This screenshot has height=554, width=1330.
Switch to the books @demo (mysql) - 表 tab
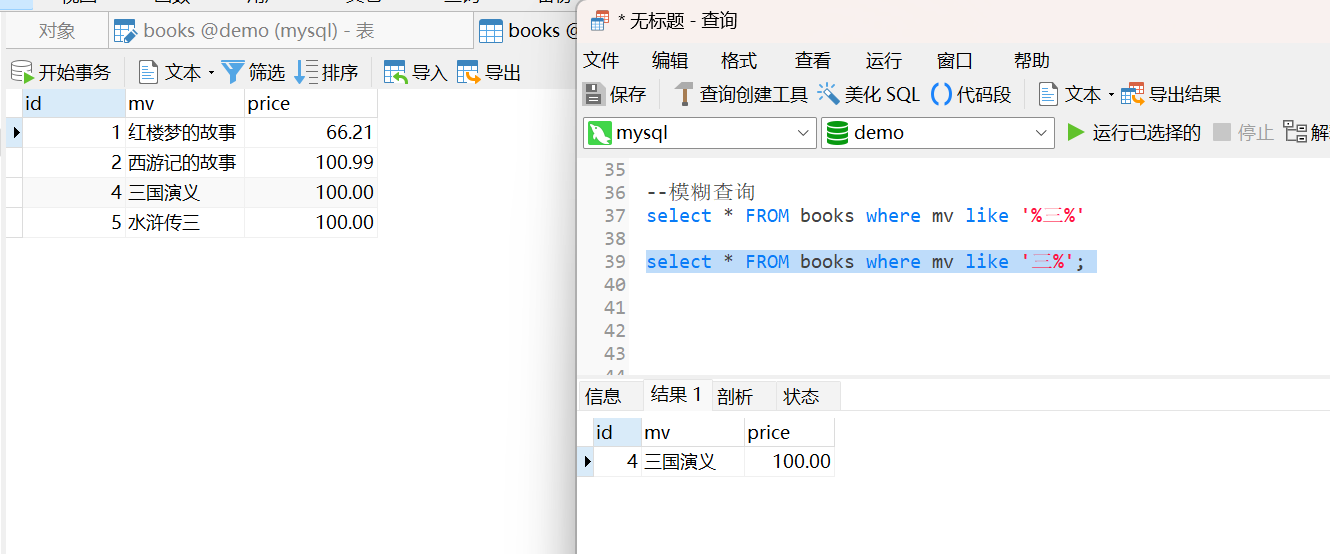(x=290, y=31)
